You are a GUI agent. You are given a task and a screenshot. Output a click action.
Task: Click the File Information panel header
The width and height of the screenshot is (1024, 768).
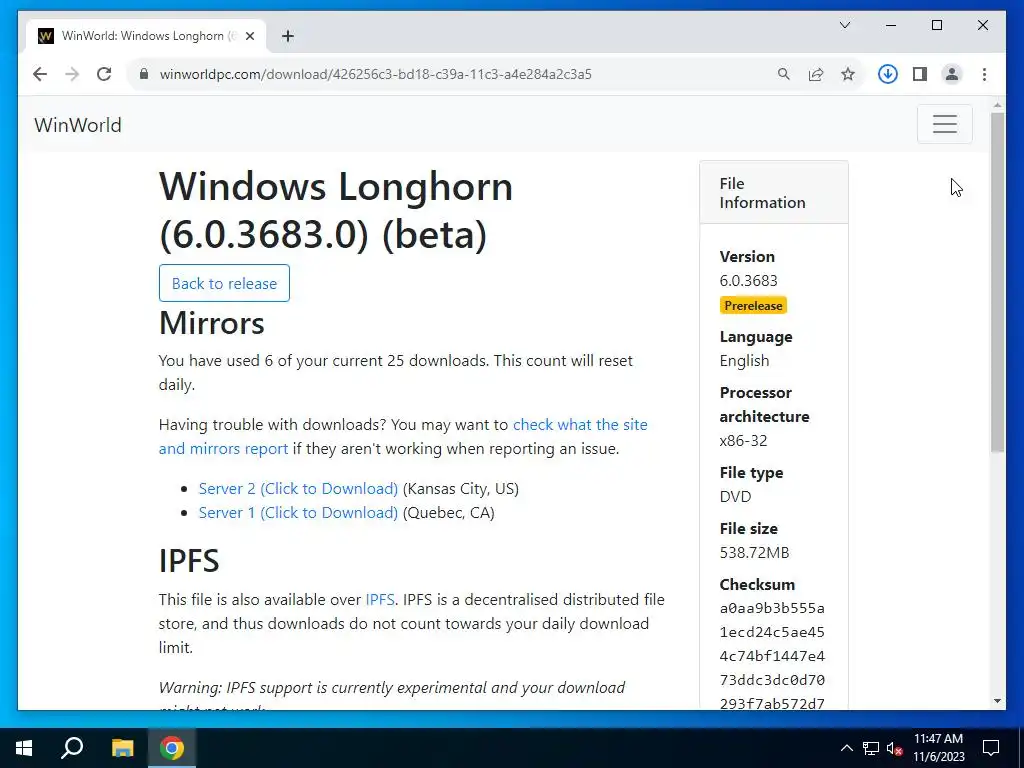pyautogui.click(x=774, y=193)
